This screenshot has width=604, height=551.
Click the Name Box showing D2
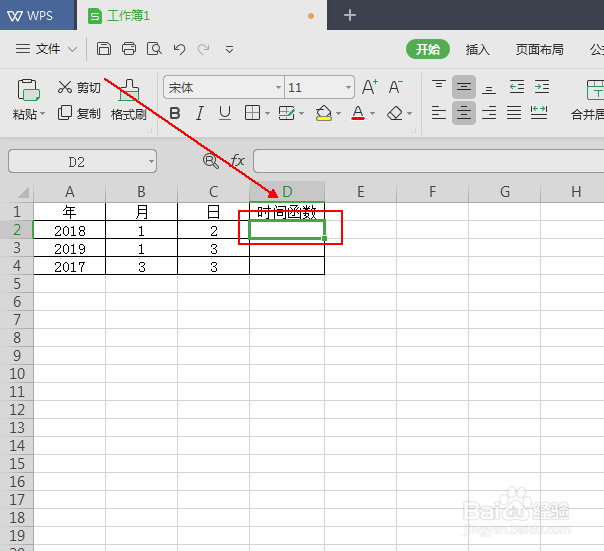coord(76,162)
